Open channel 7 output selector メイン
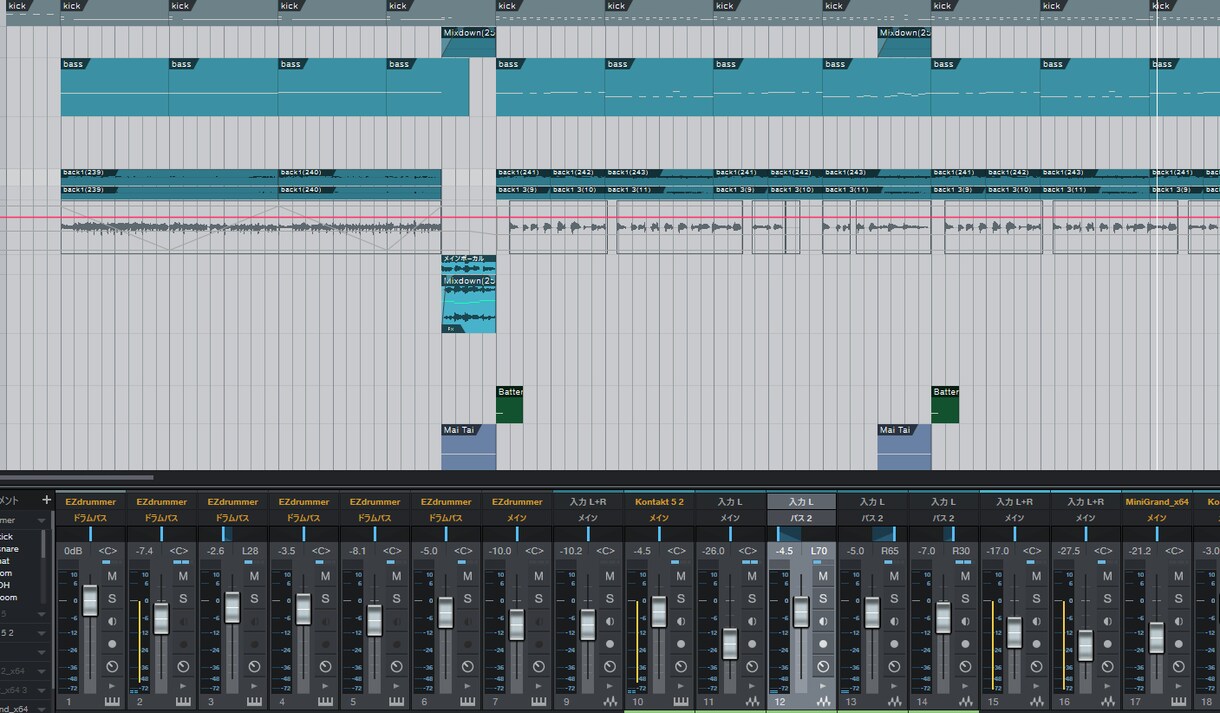 (517, 518)
